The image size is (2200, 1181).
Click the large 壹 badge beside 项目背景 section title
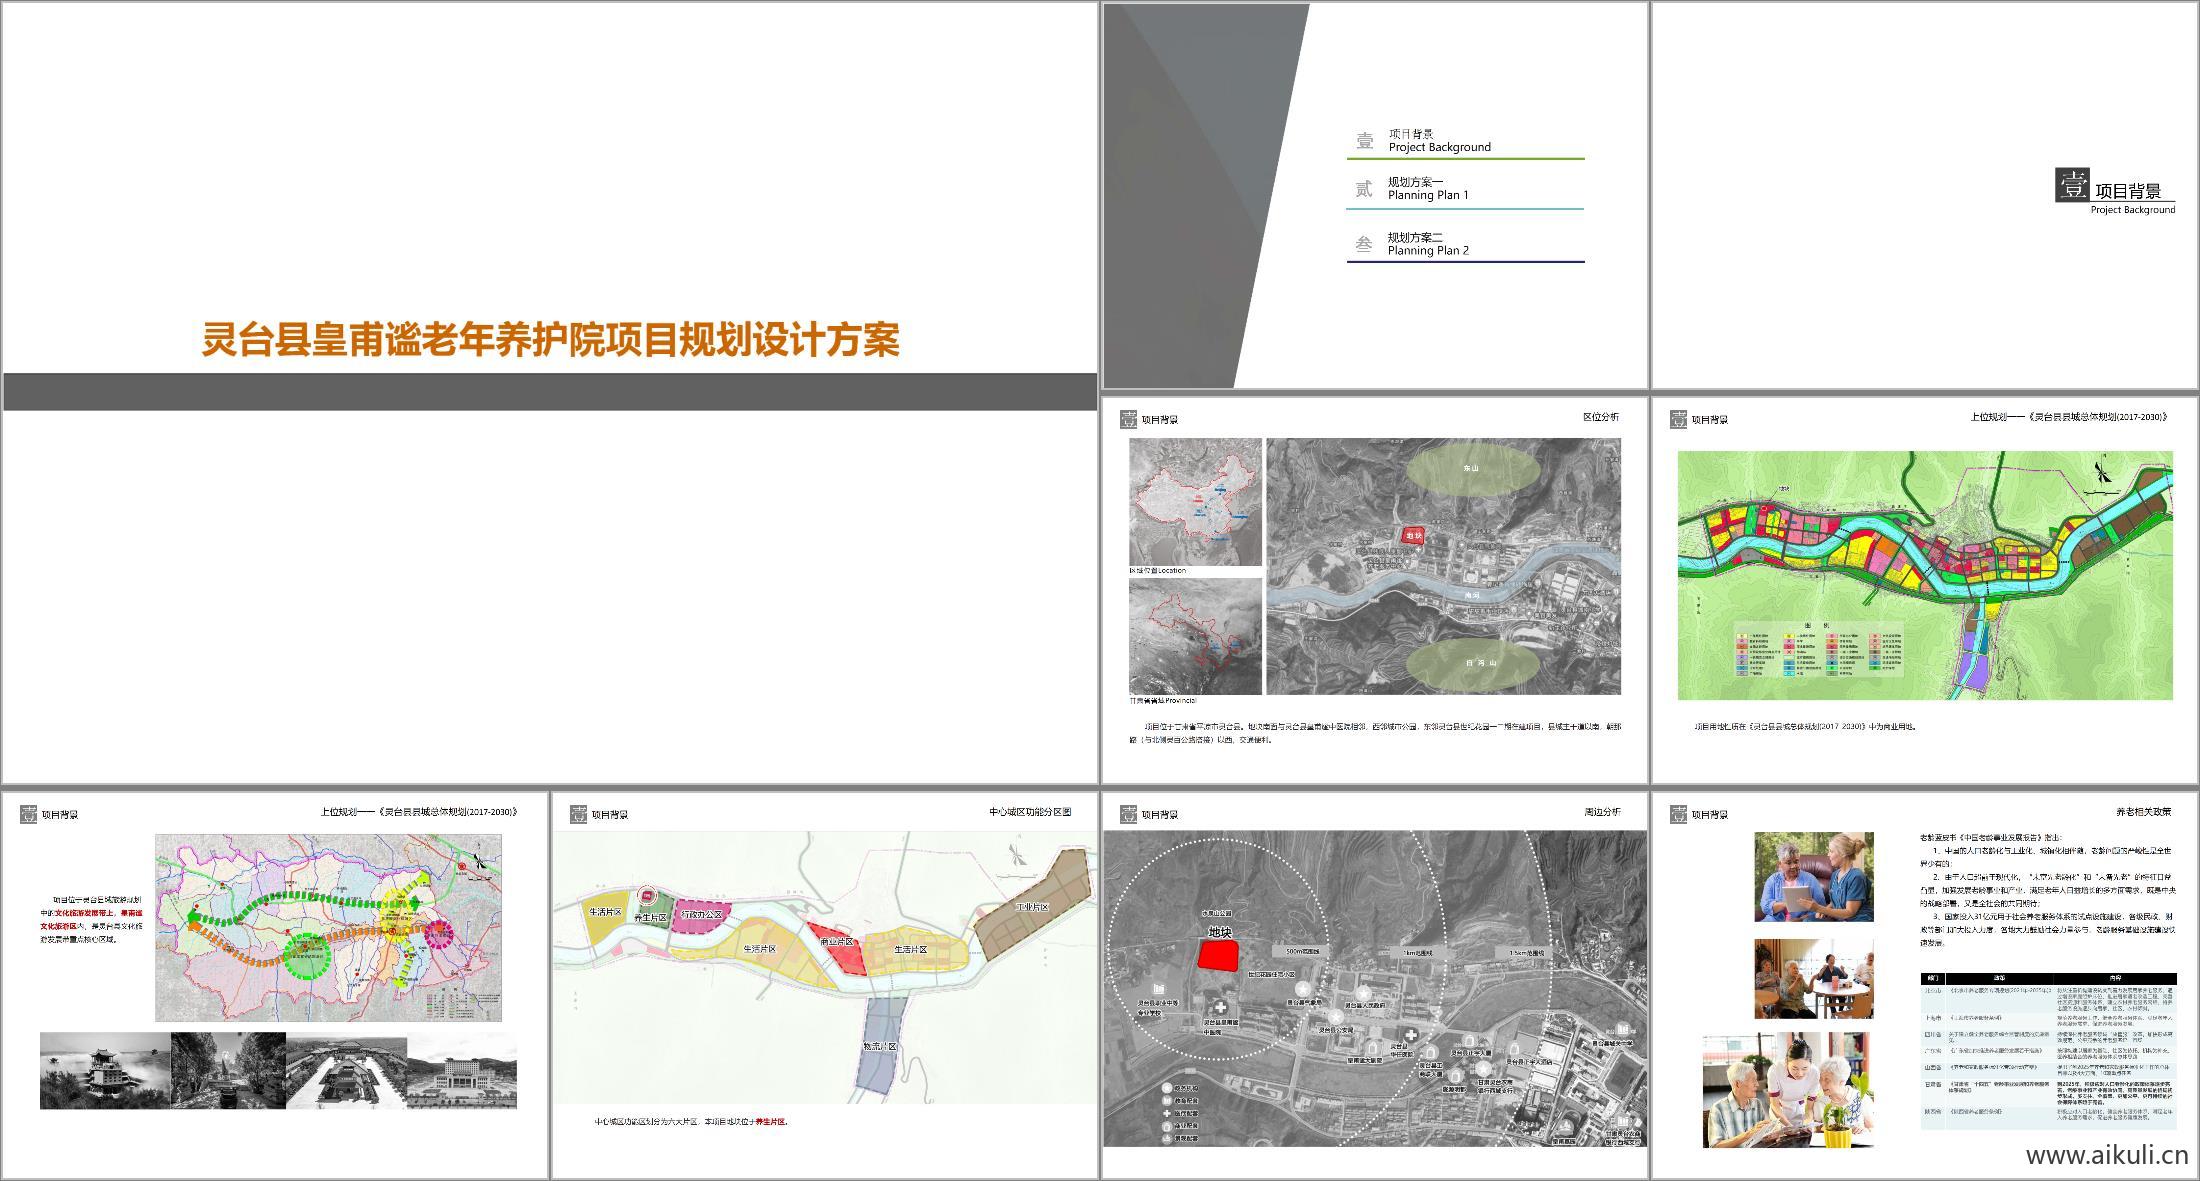pyautogui.click(x=2073, y=185)
